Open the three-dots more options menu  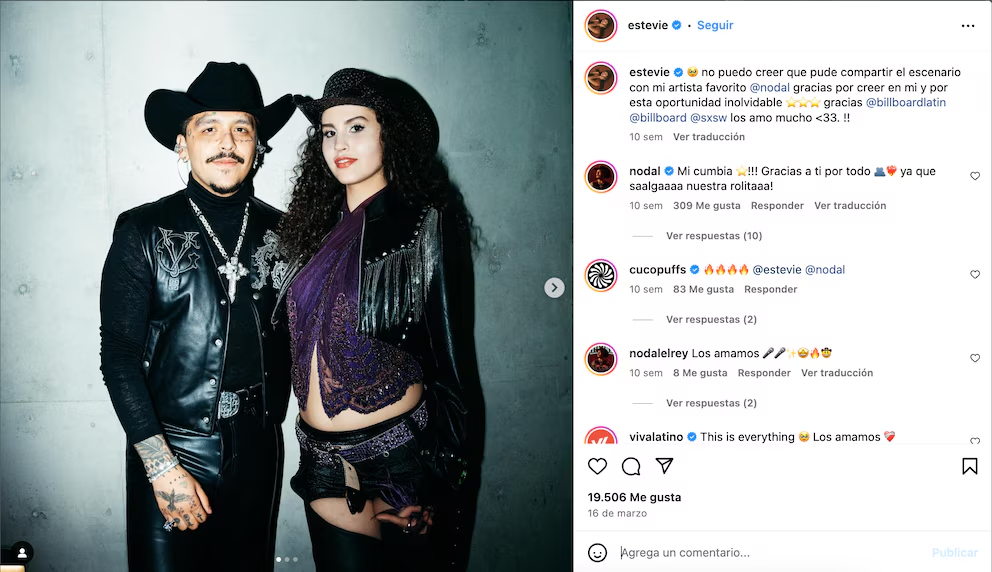tap(968, 26)
